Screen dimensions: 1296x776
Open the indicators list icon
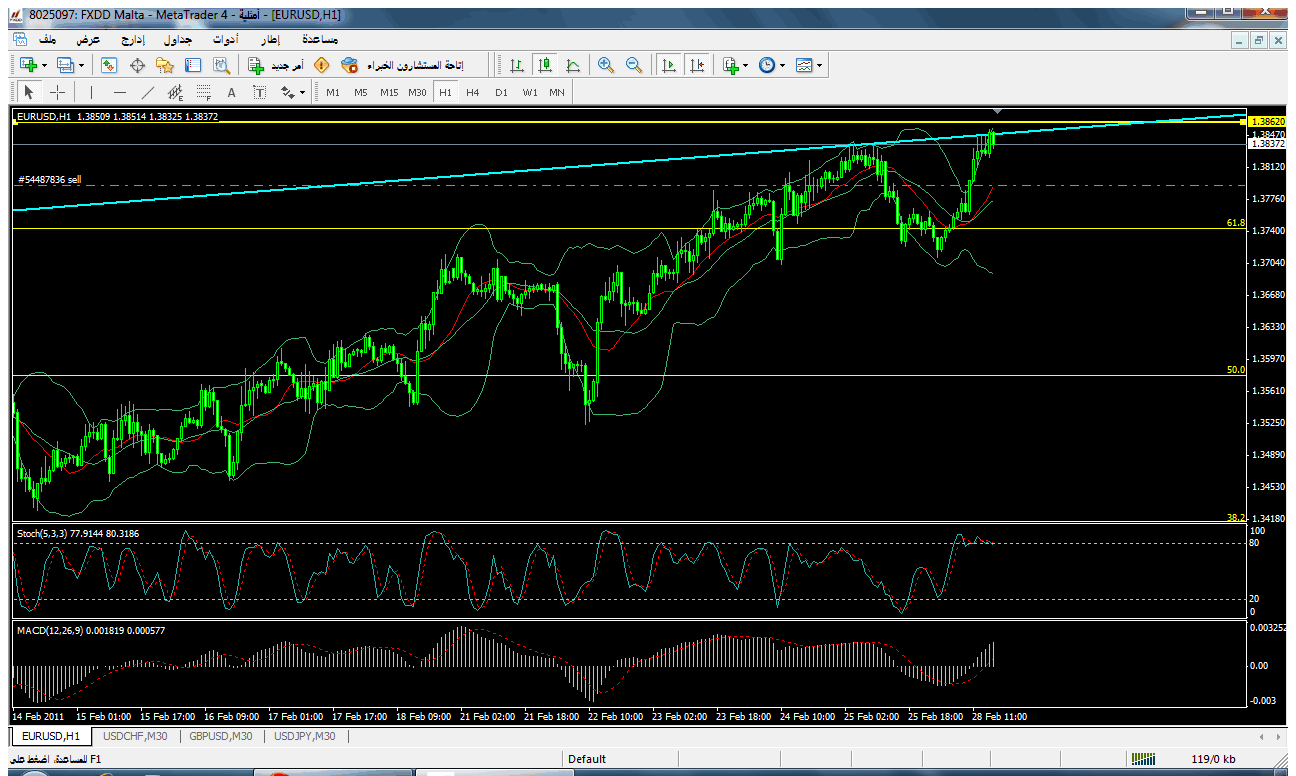click(x=731, y=65)
